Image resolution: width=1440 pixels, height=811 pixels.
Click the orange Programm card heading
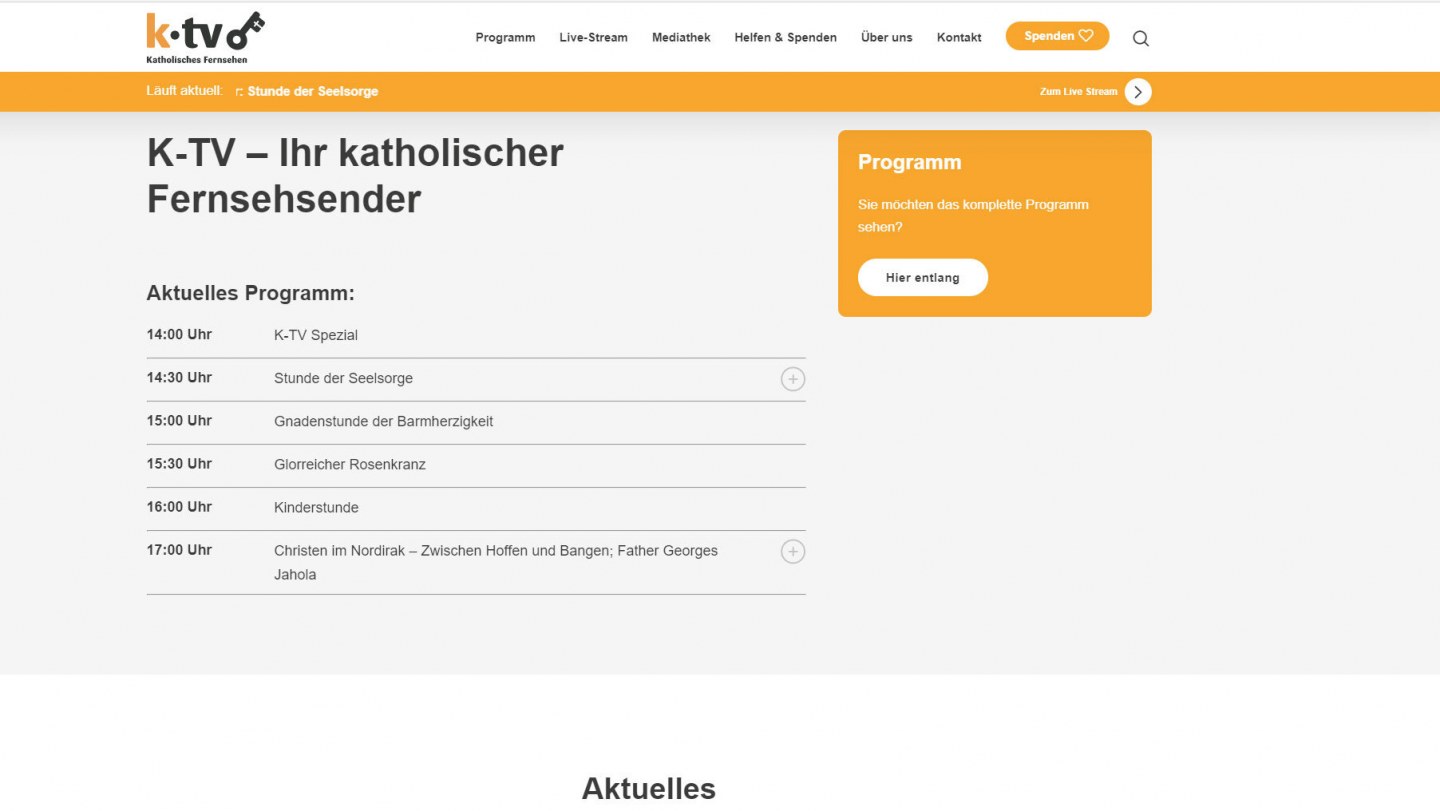[x=909, y=163]
